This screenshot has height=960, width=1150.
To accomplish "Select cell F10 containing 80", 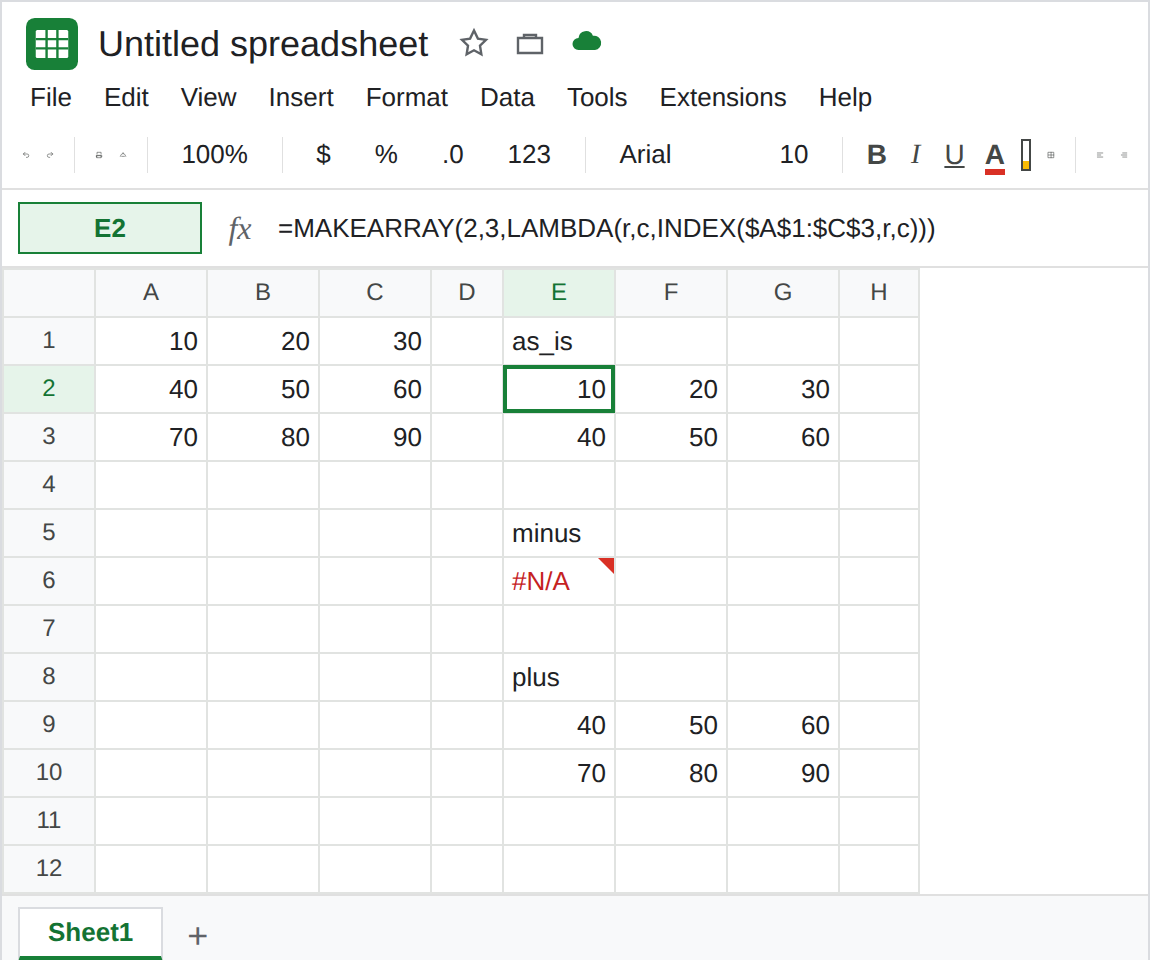I will coord(671,773).
